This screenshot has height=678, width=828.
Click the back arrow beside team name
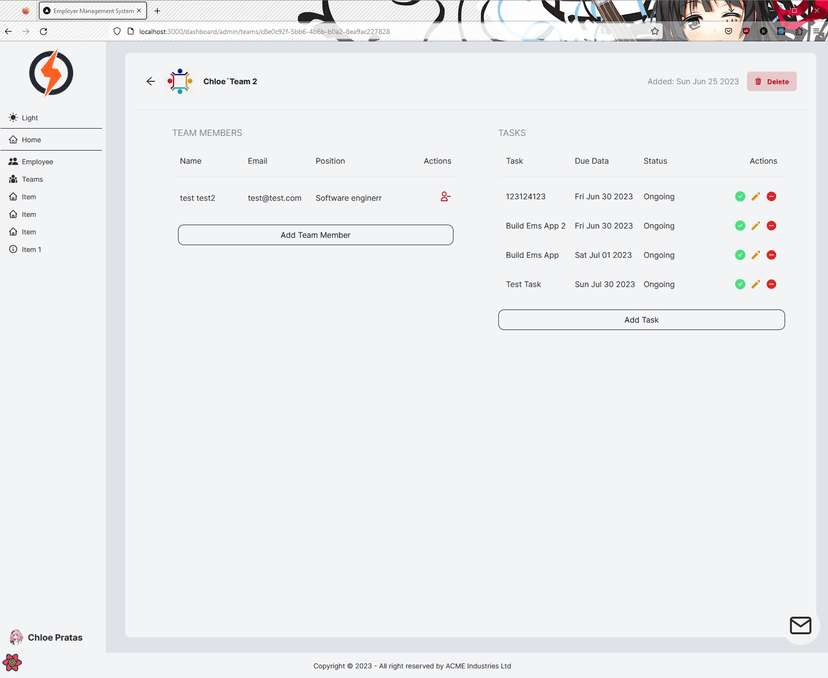pos(151,81)
